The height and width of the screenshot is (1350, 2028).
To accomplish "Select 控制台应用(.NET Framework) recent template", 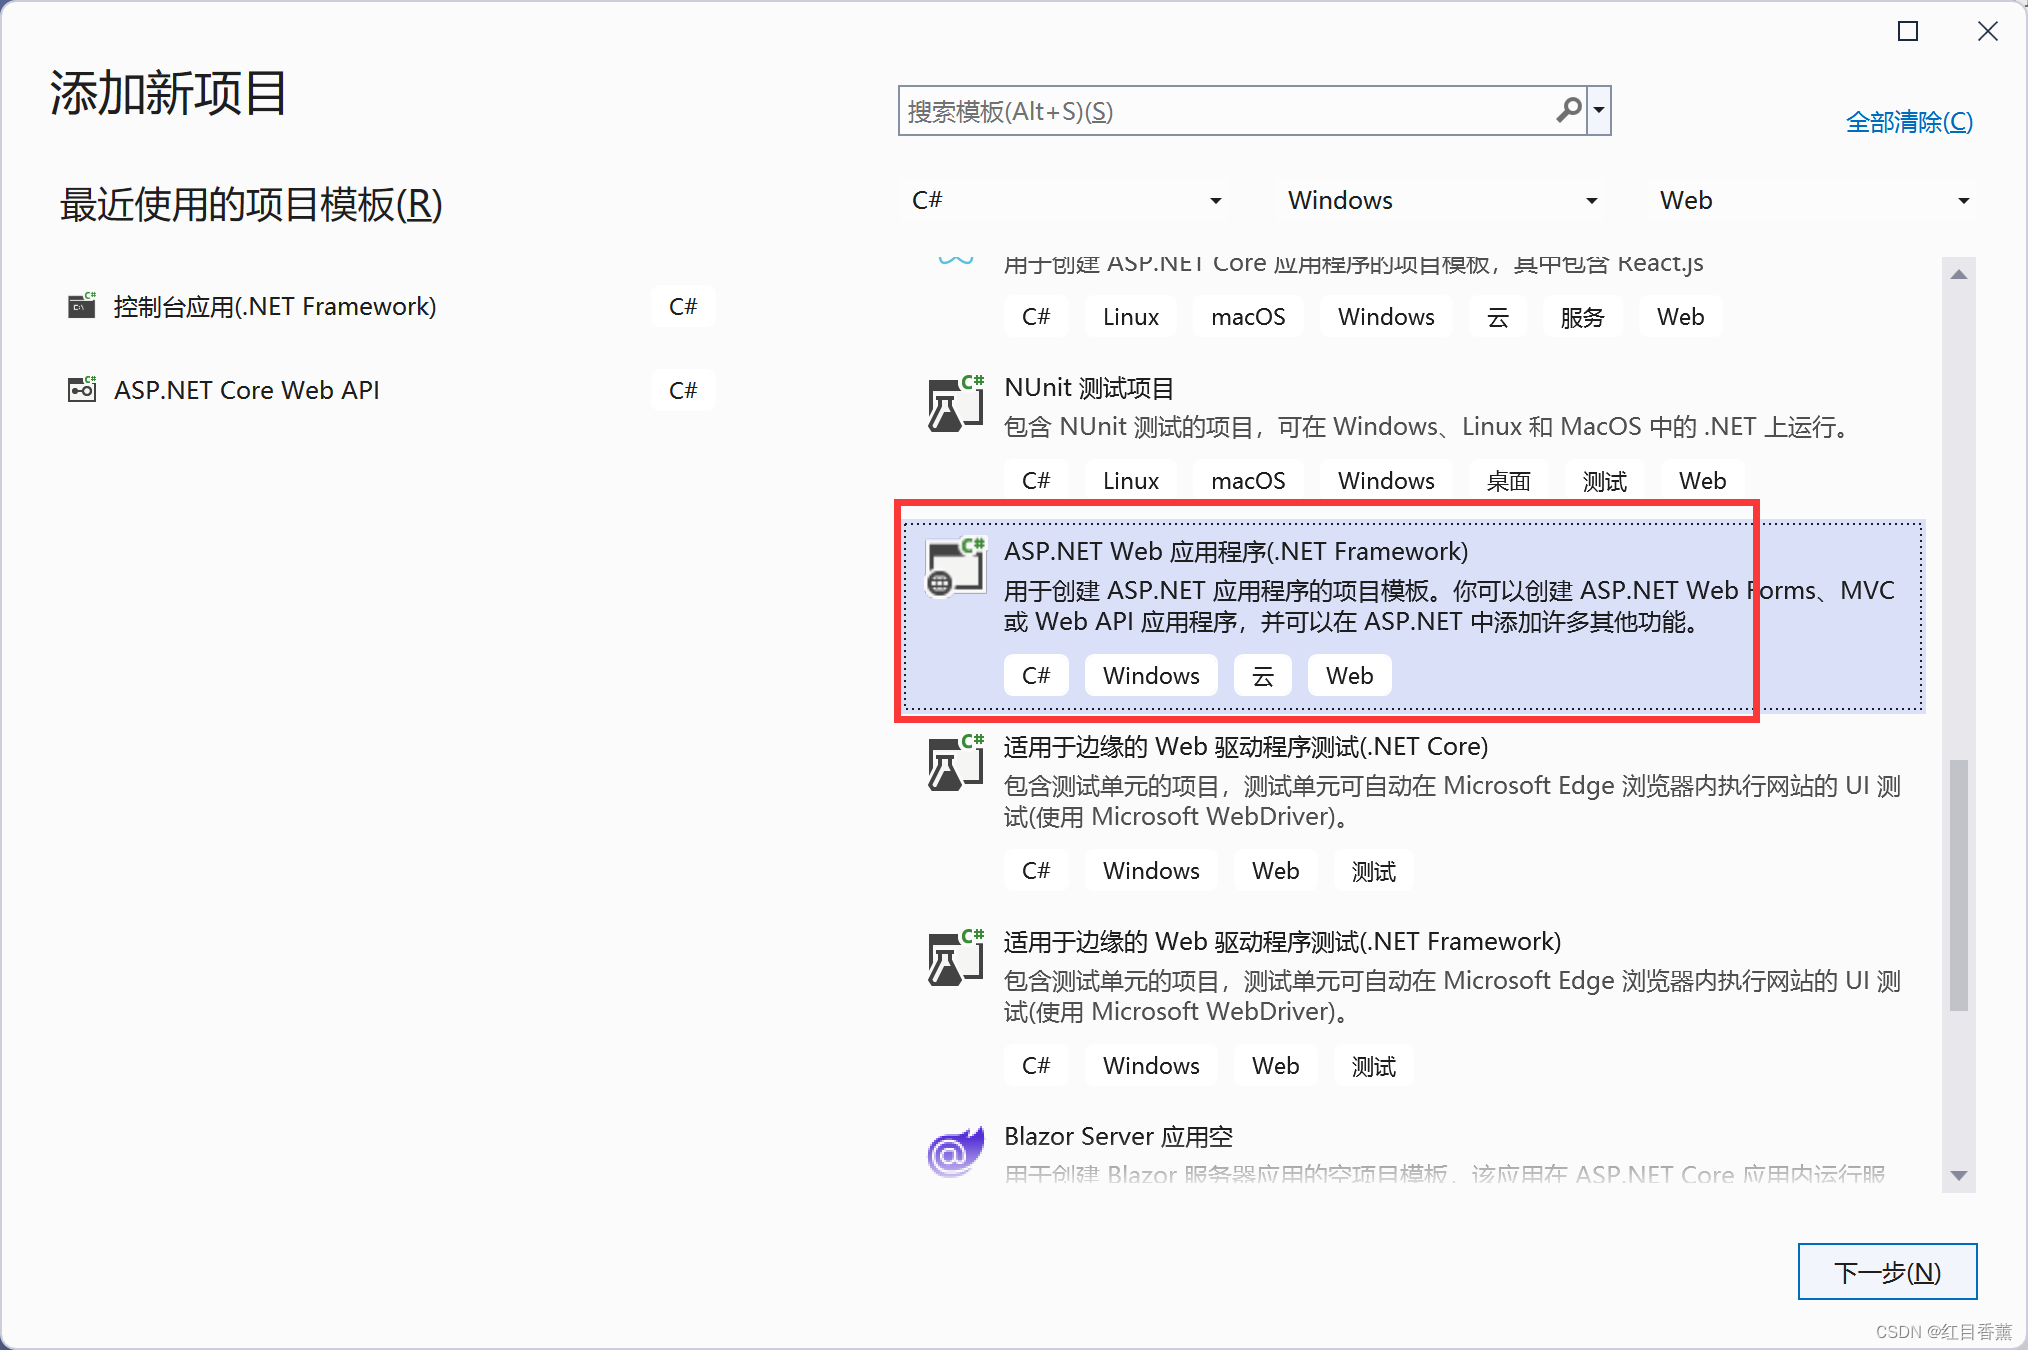I will 275,306.
